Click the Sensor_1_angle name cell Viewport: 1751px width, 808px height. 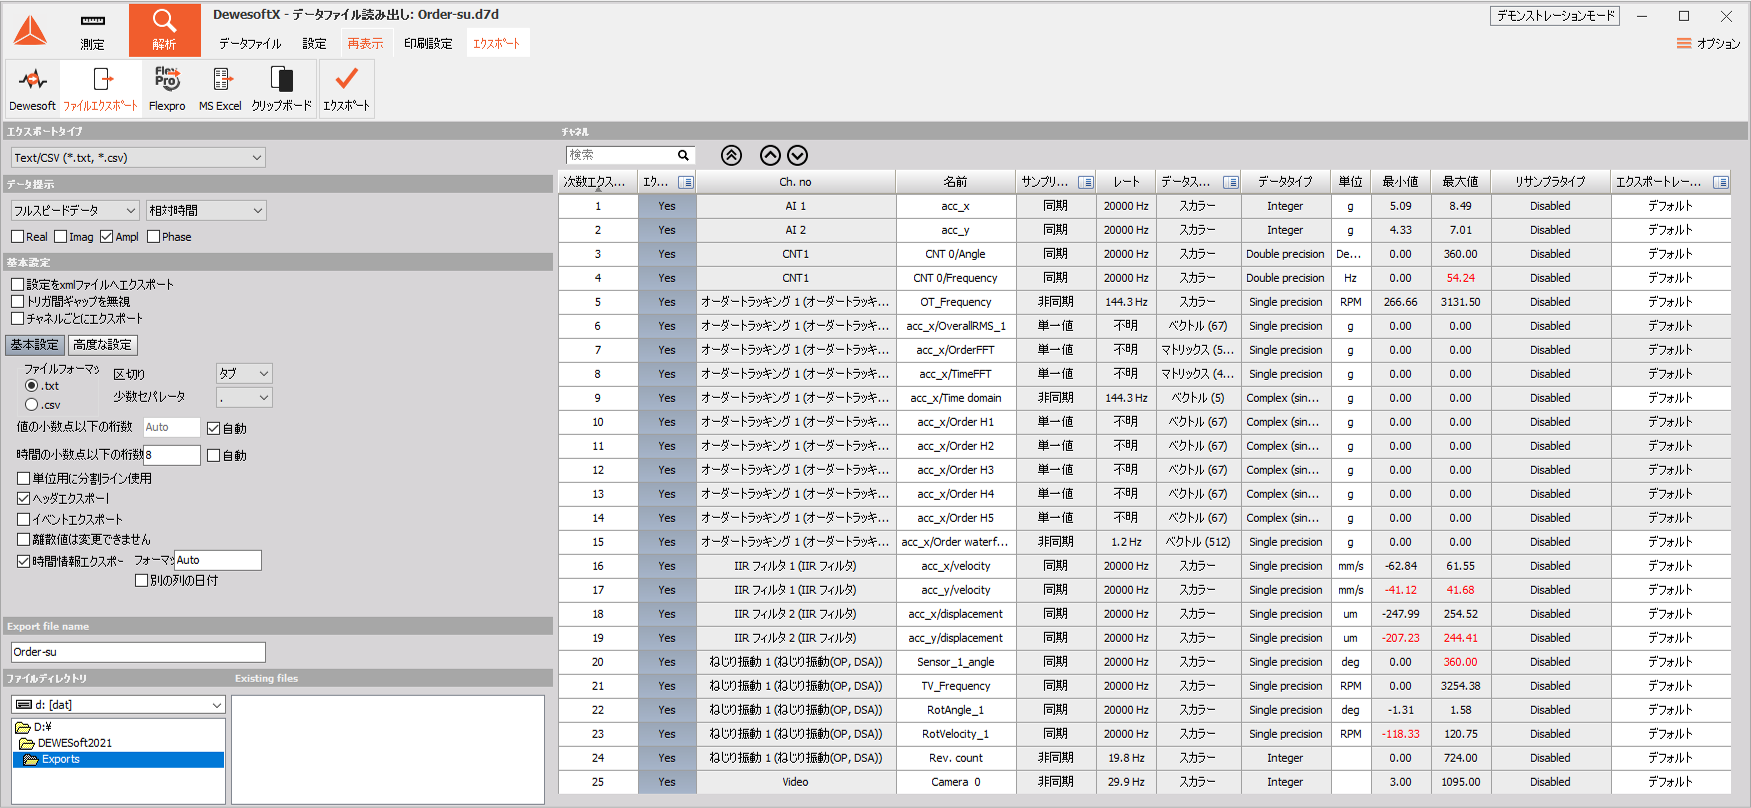tap(956, 662)
